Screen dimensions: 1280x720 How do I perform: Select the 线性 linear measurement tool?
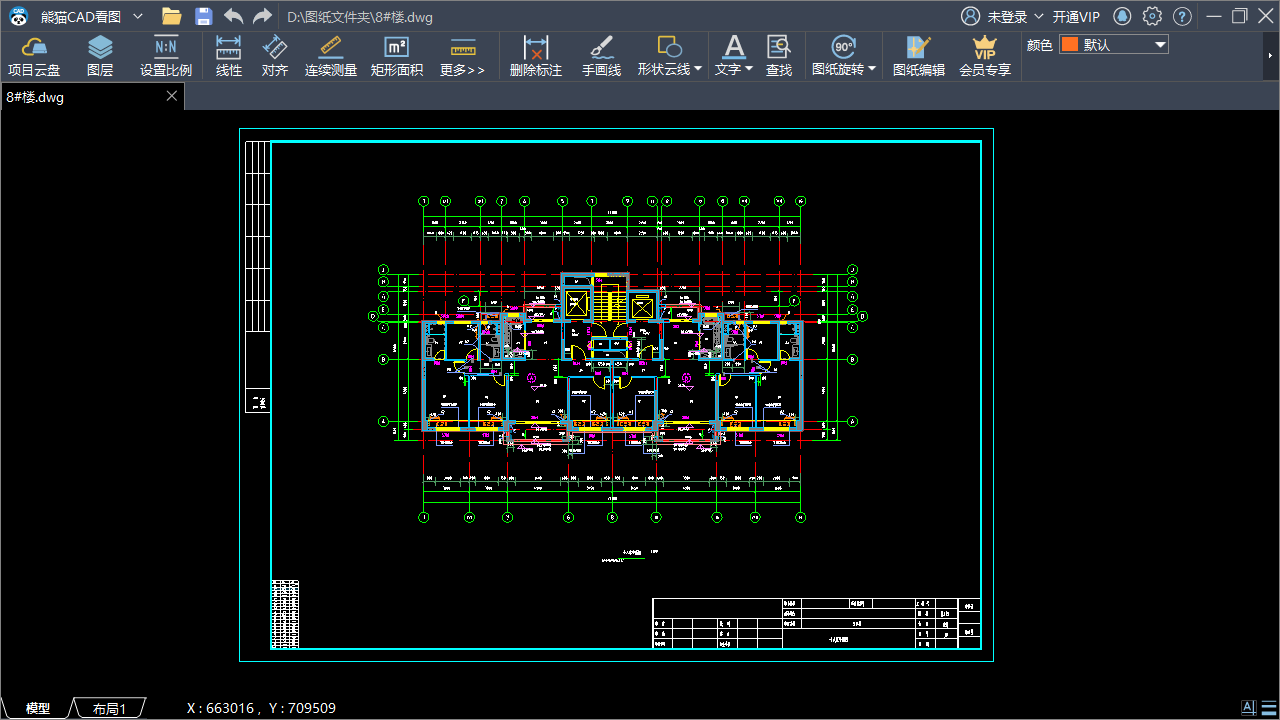pos(229,56)
